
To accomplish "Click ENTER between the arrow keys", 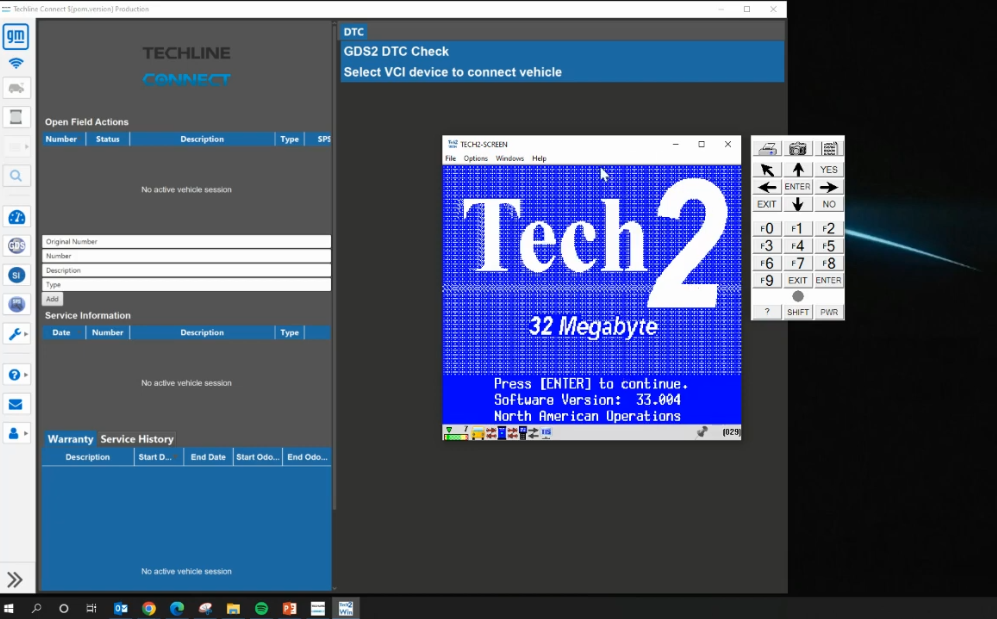I will [797, 187].
